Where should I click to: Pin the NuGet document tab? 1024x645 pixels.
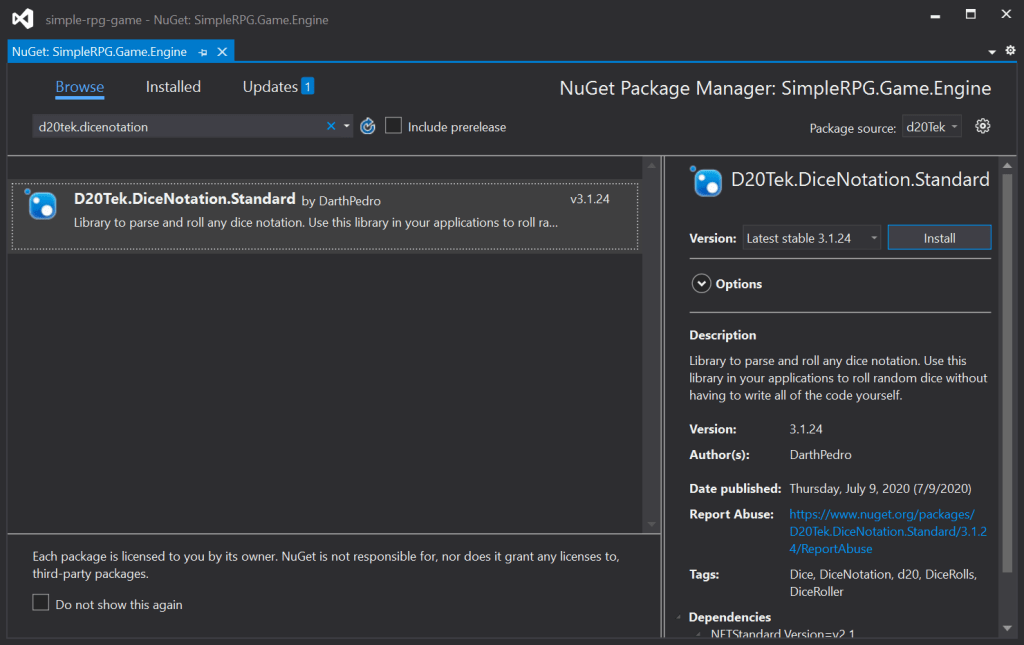(x=203, y=51)
